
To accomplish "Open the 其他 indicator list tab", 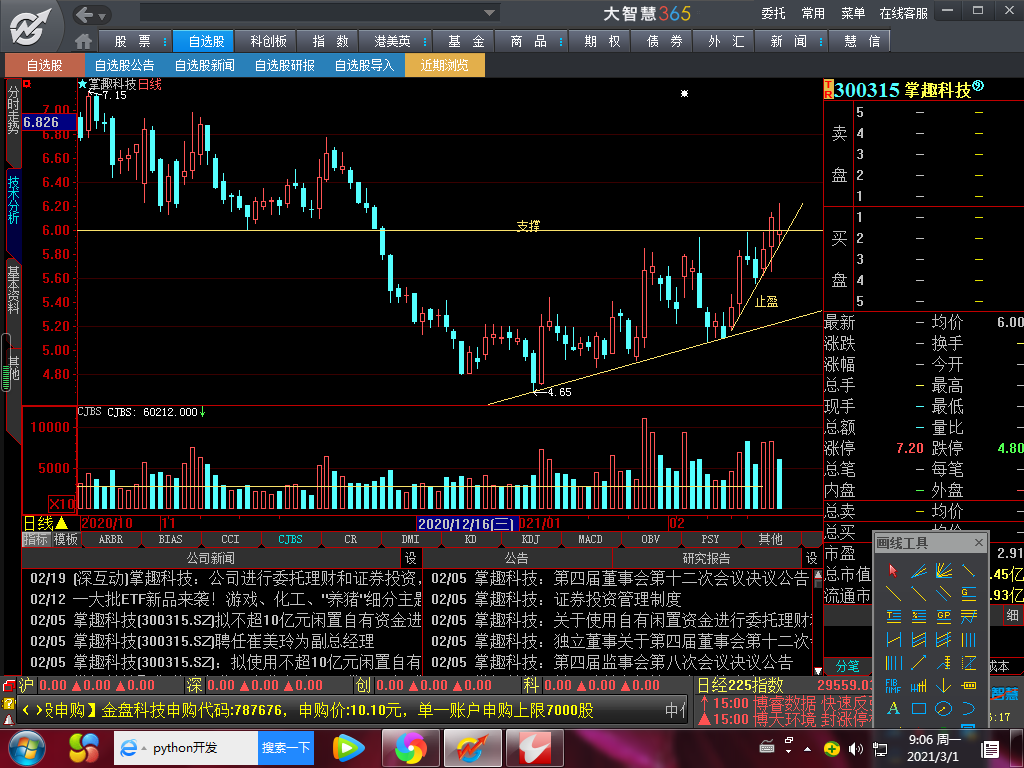I will click(771, 539).
